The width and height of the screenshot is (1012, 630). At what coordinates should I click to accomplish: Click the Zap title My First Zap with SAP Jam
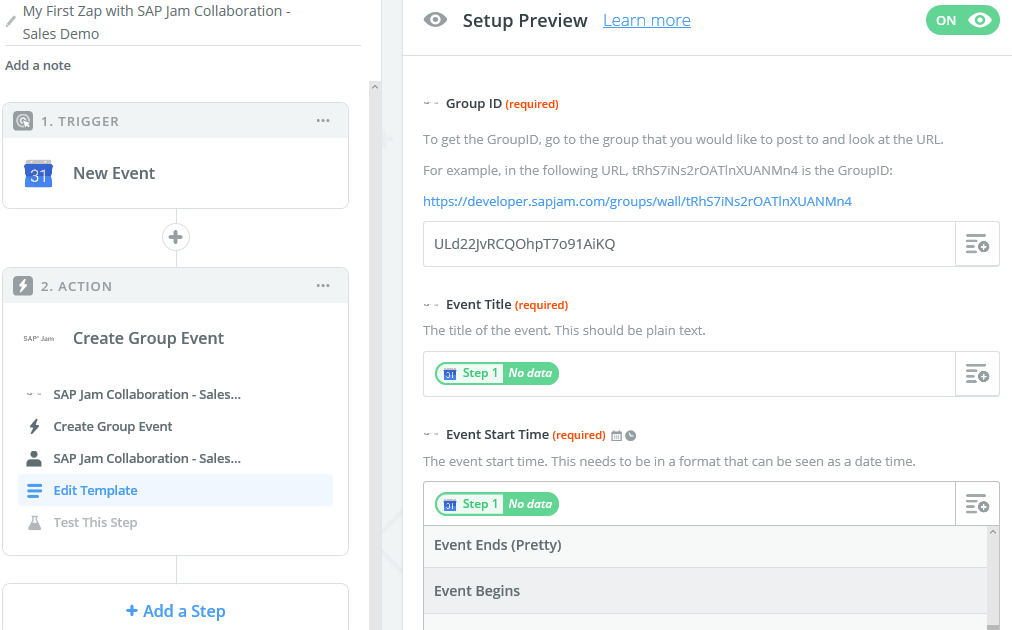pos(157,23)
